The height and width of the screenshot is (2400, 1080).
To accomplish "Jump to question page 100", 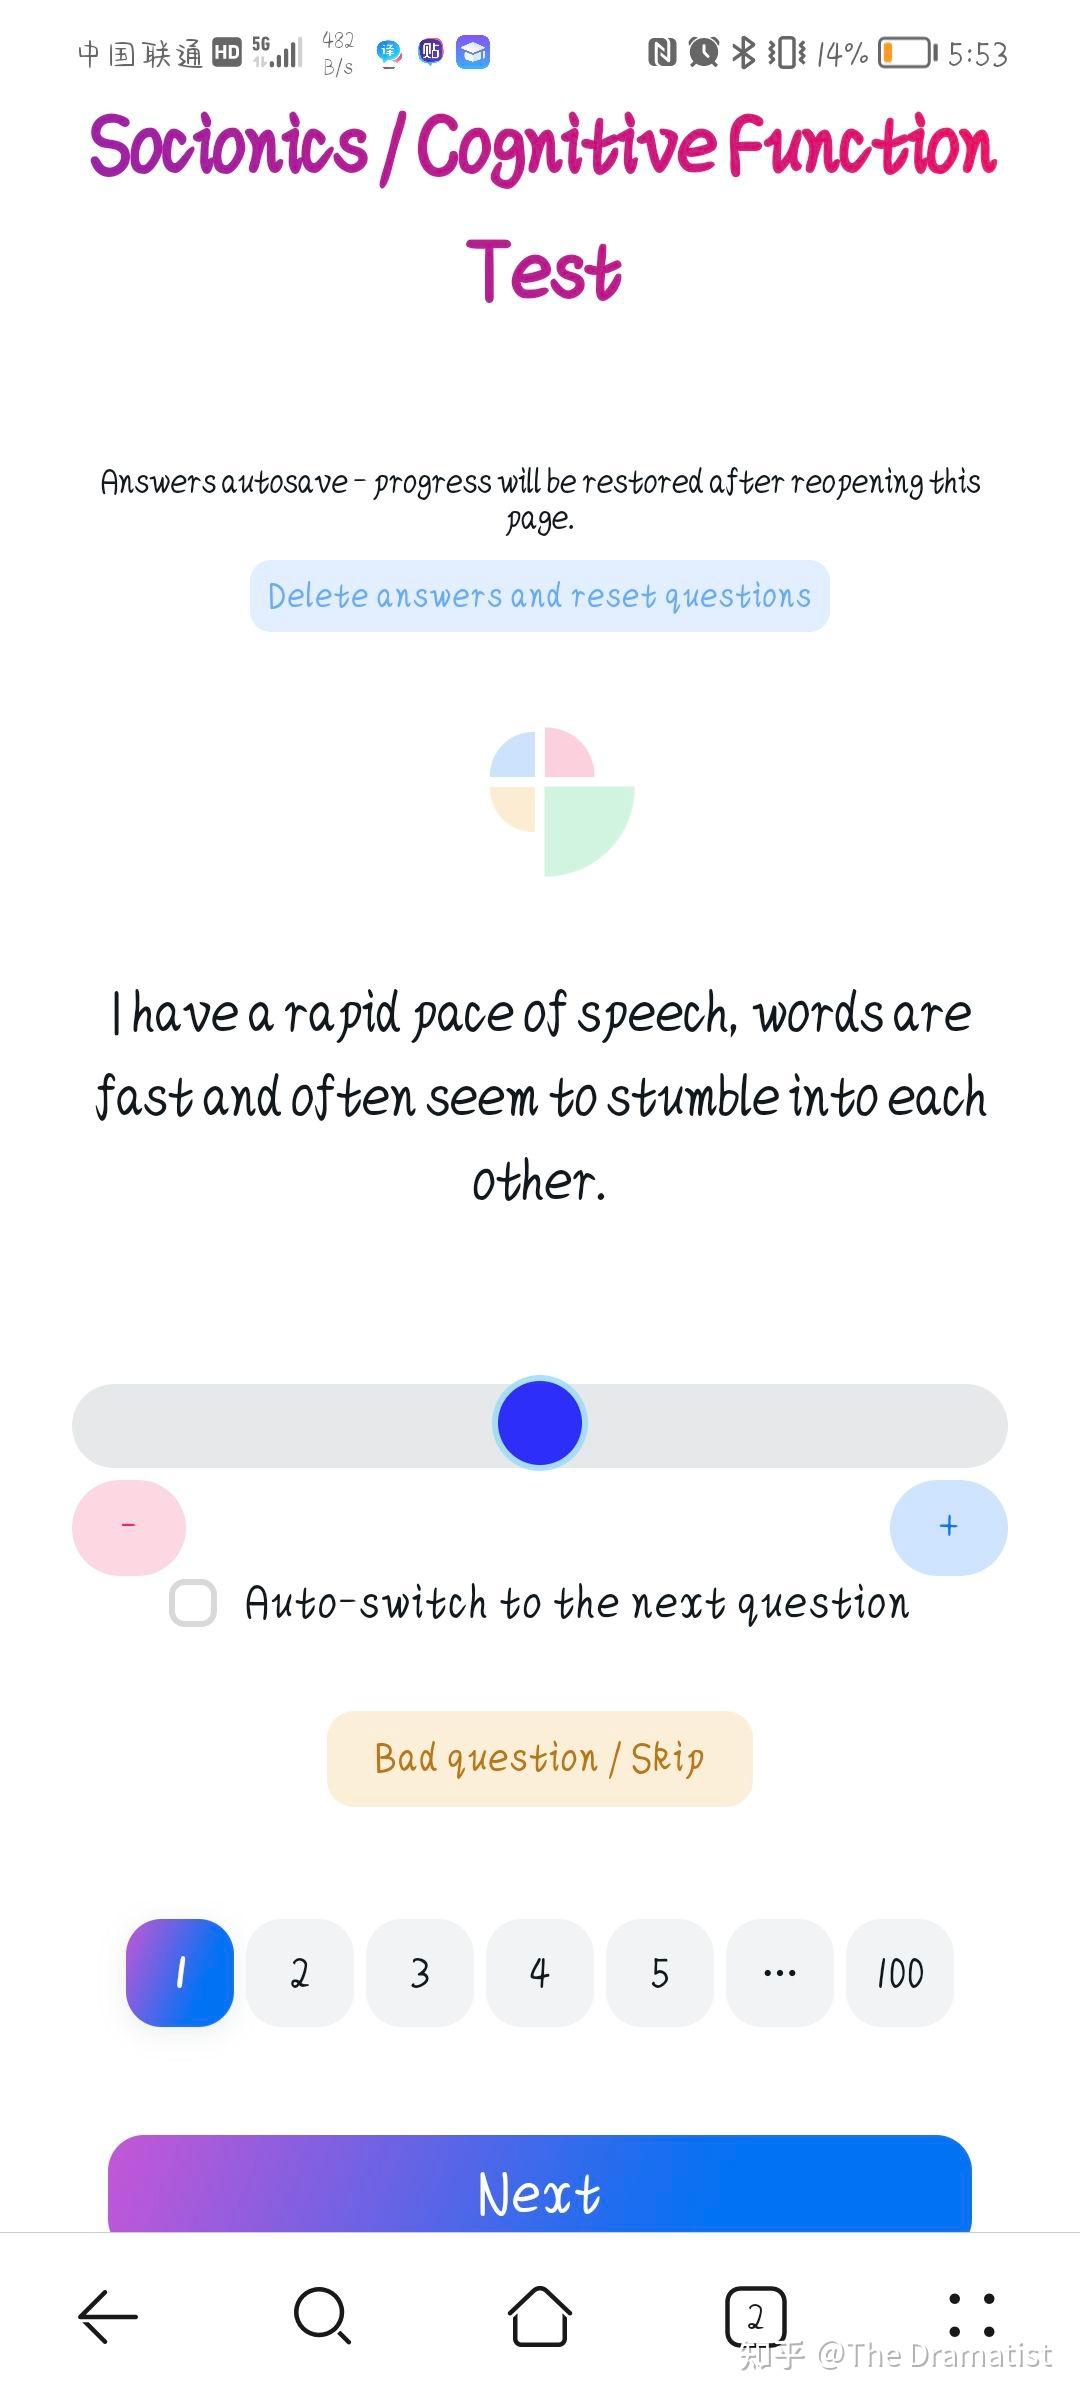I will click(x=900, y=1973).
